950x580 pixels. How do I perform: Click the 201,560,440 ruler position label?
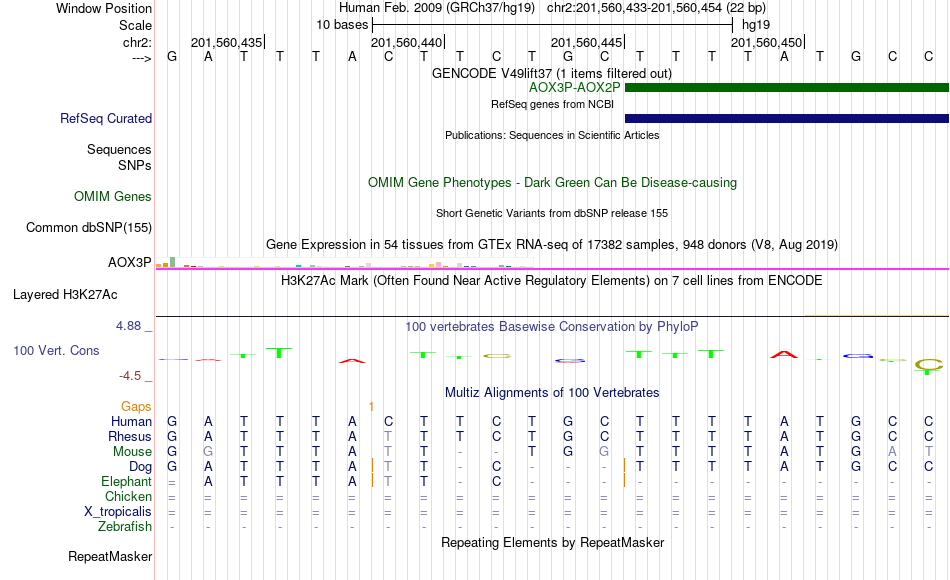coord(407,42)
